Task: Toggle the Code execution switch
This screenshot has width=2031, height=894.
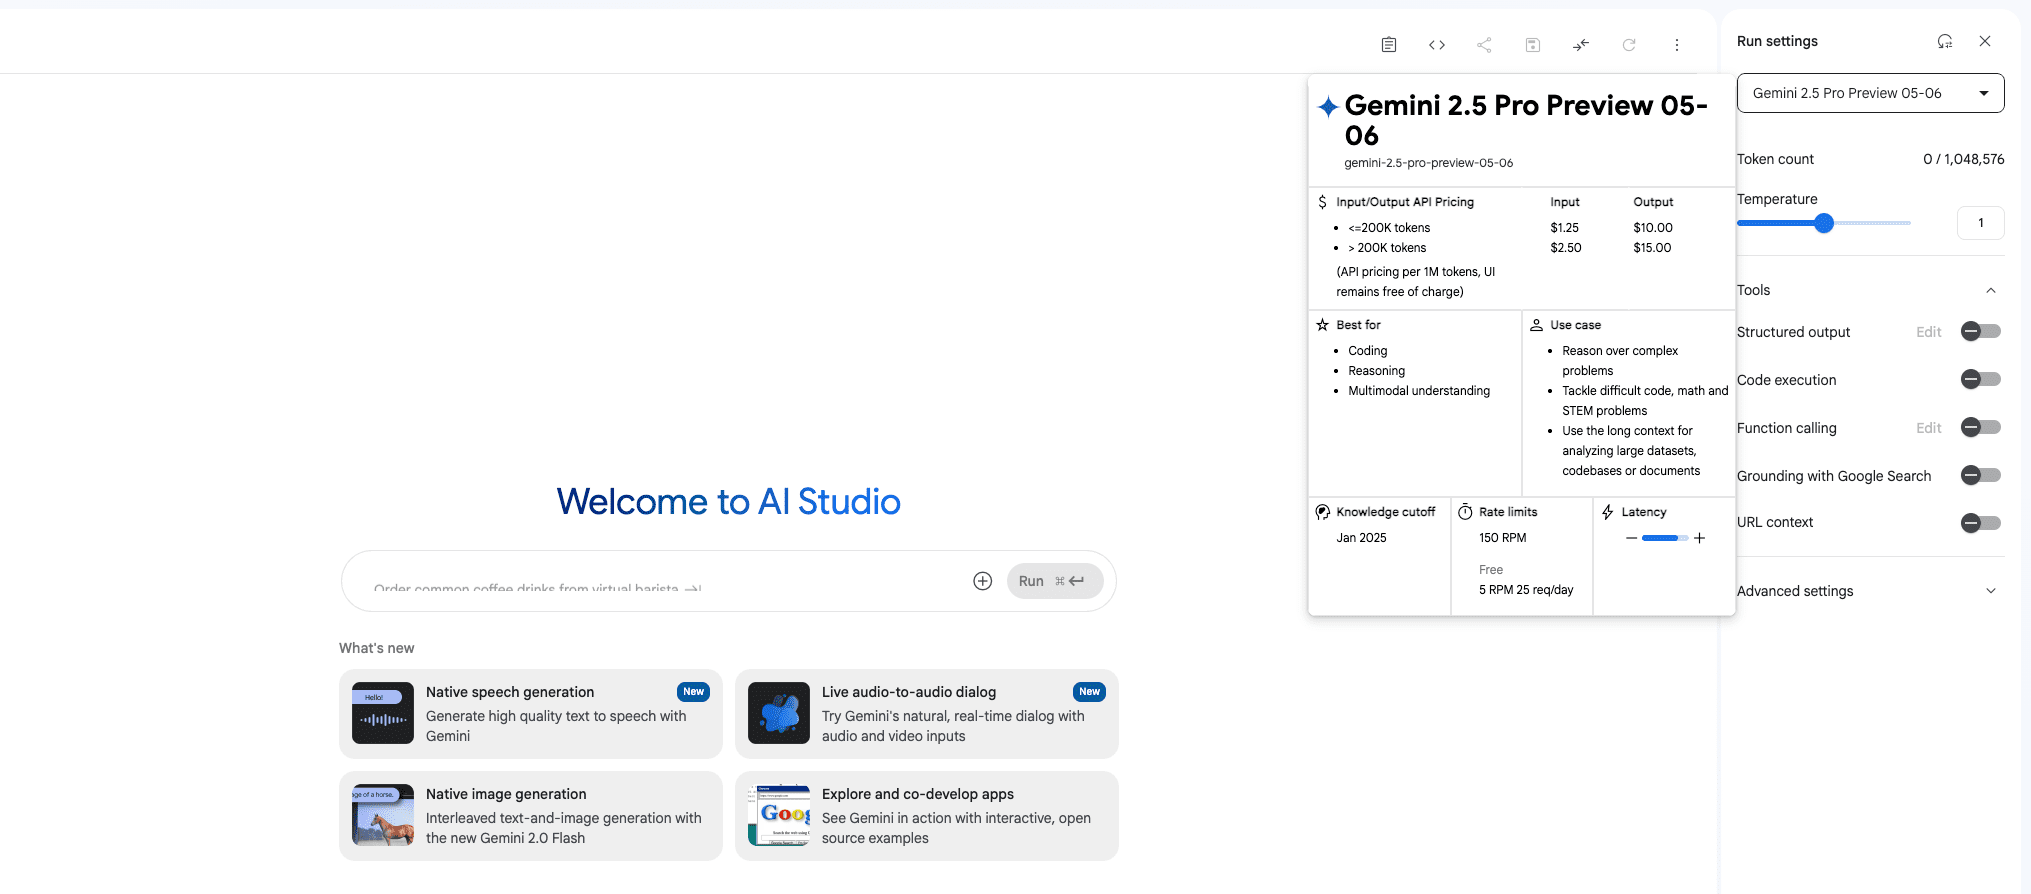Action: click(x=1981, y=379)
